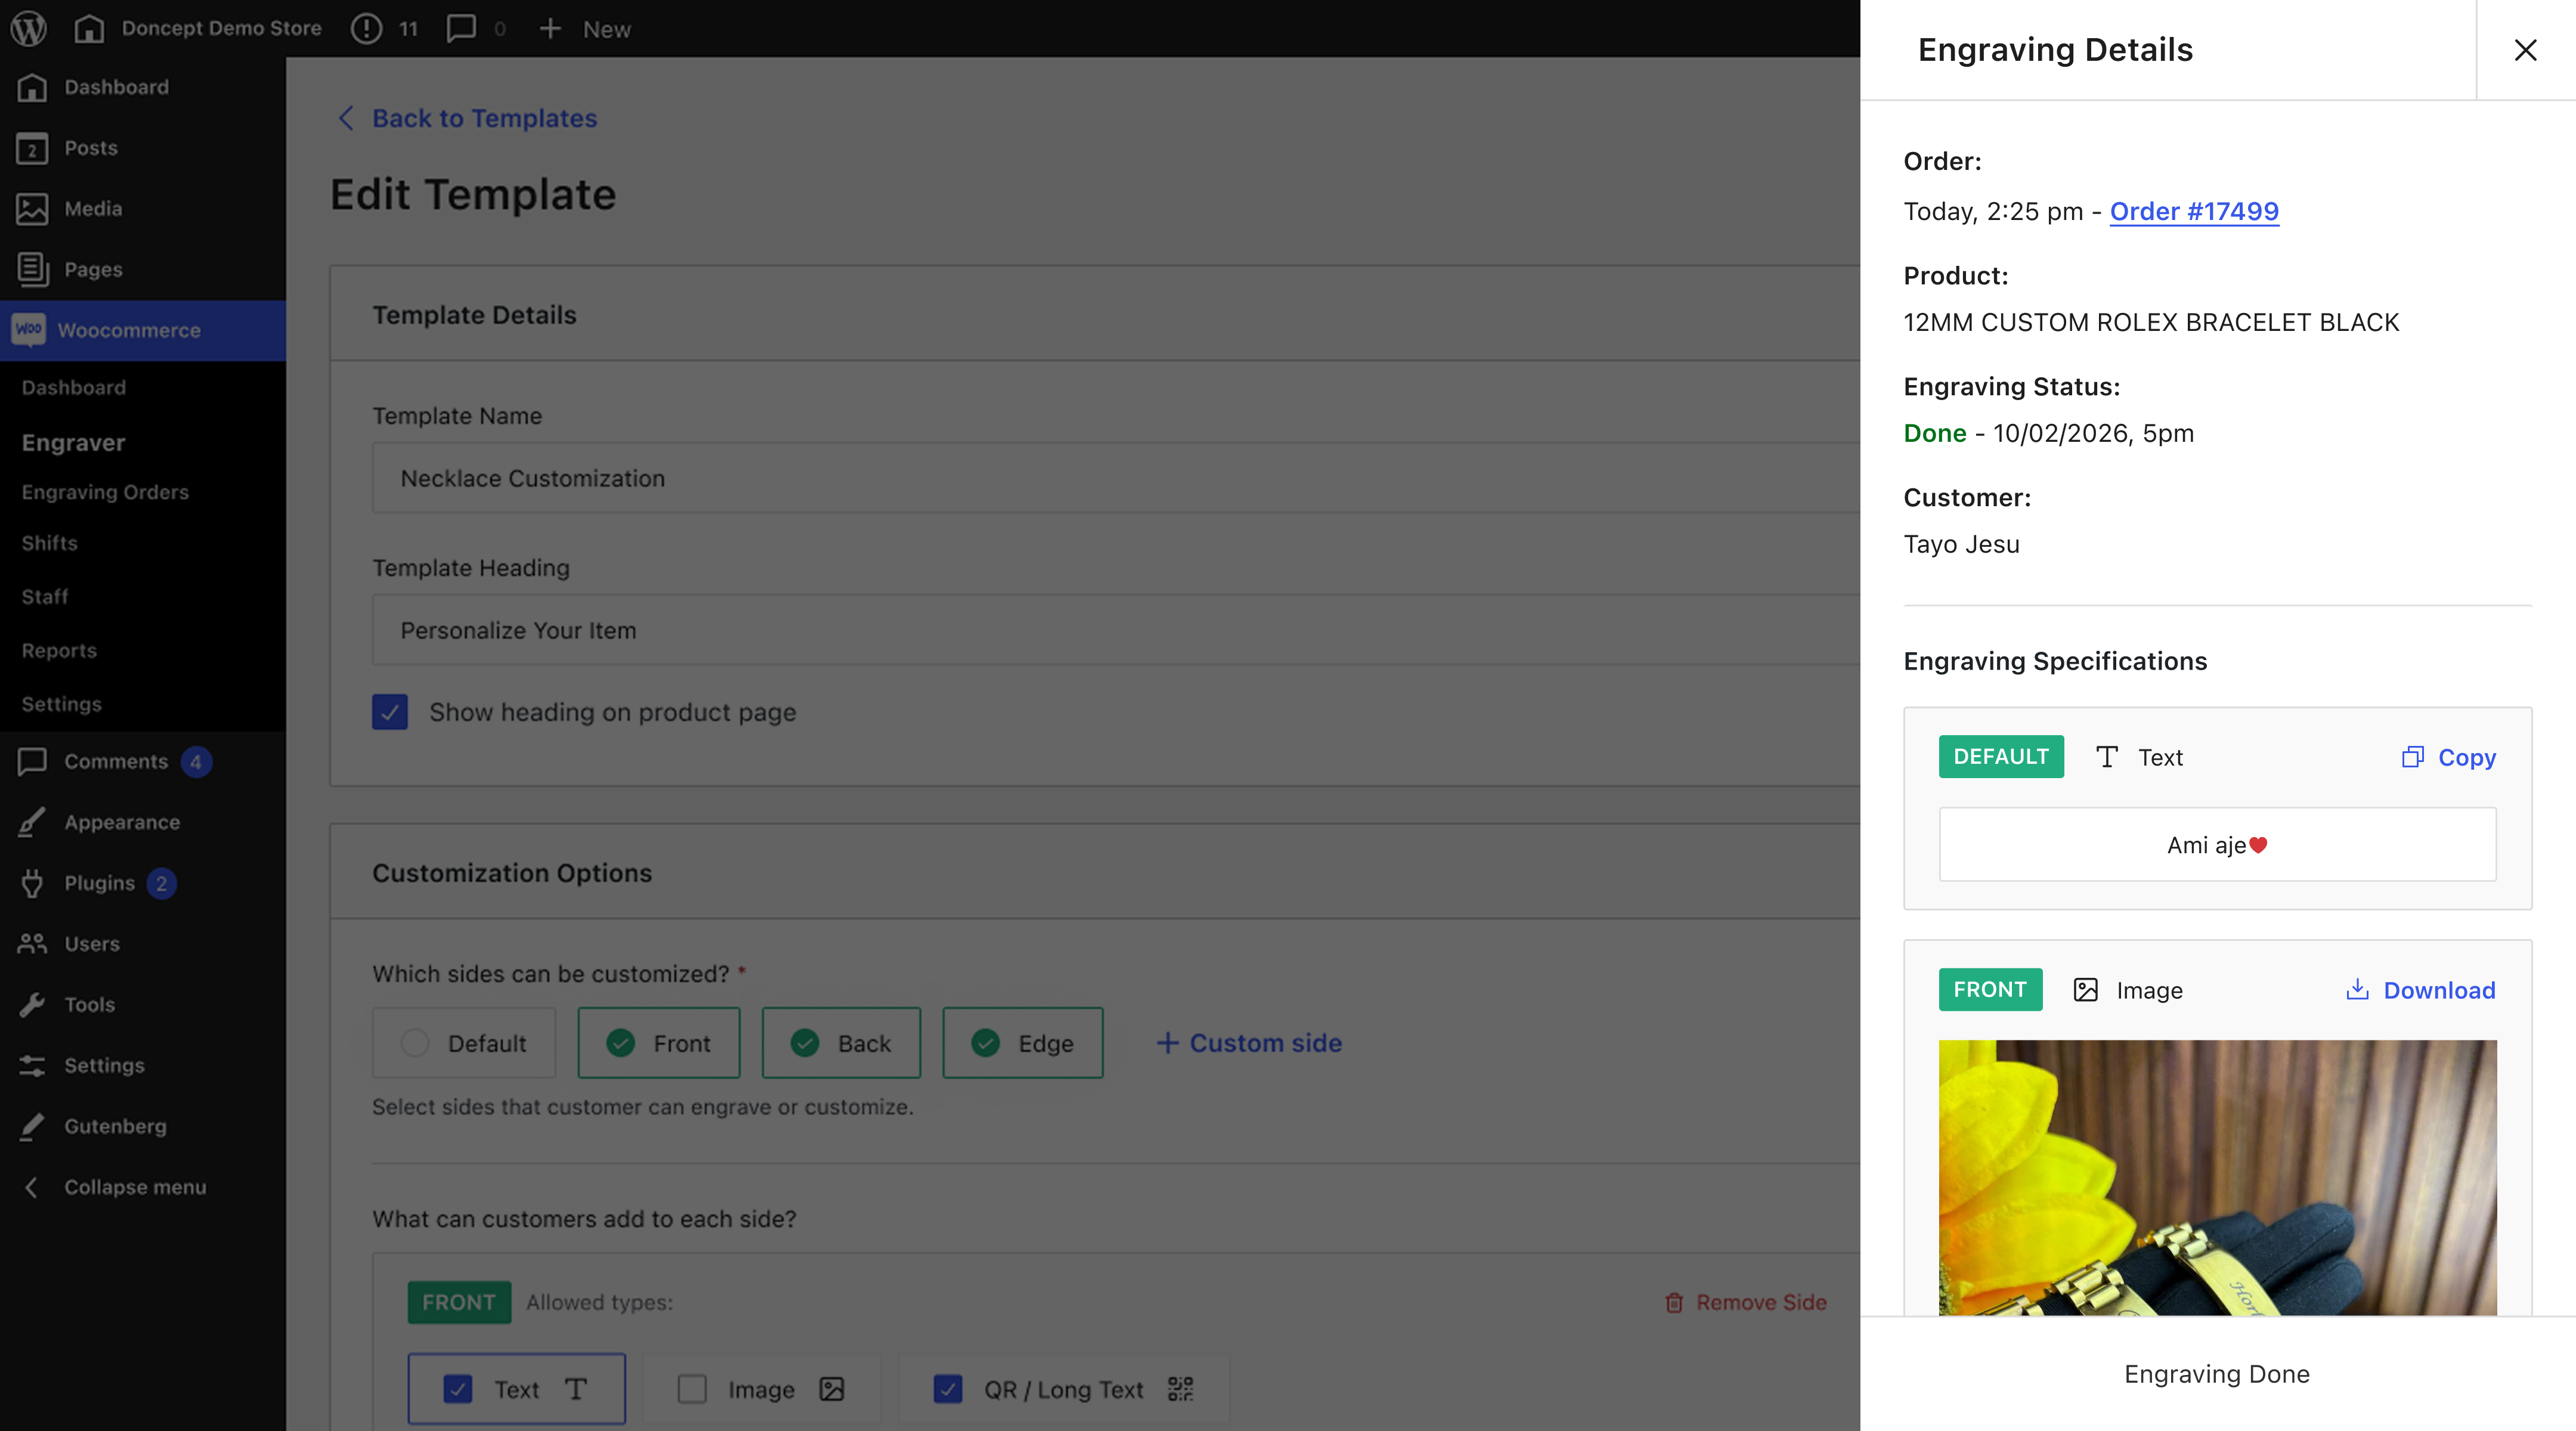Screen dimensions: 2576x1431
Task: Open the comments bubble icon in top bar
Action: pos(461,28)
